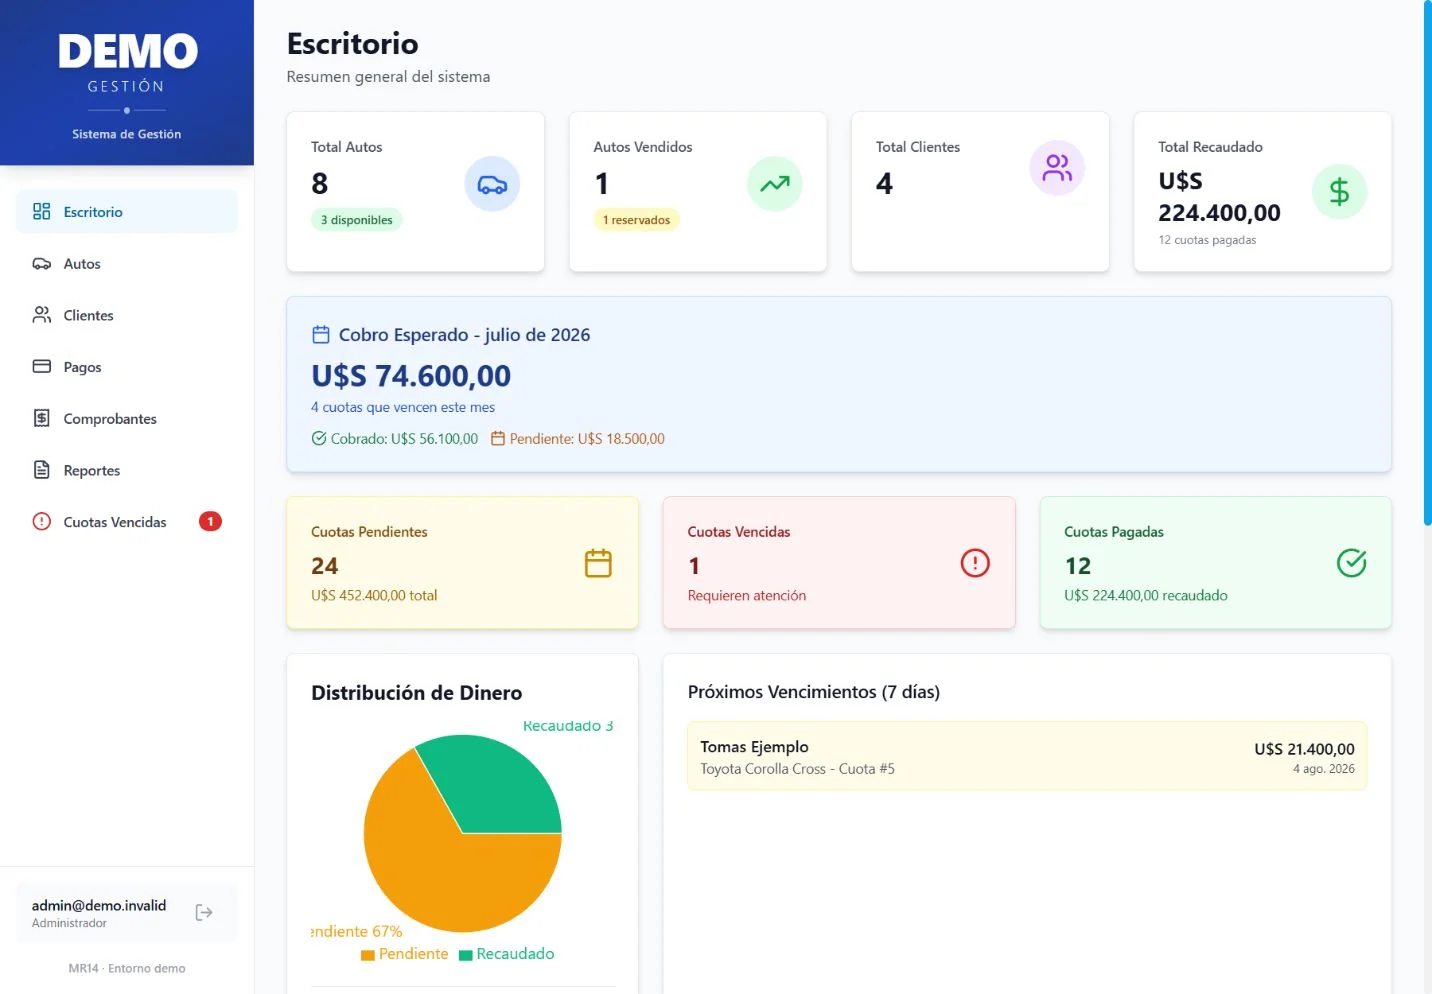Click the calendar icon in Cuotas Pendientes card
1432x994 pixels.
[x=598, y=563]
